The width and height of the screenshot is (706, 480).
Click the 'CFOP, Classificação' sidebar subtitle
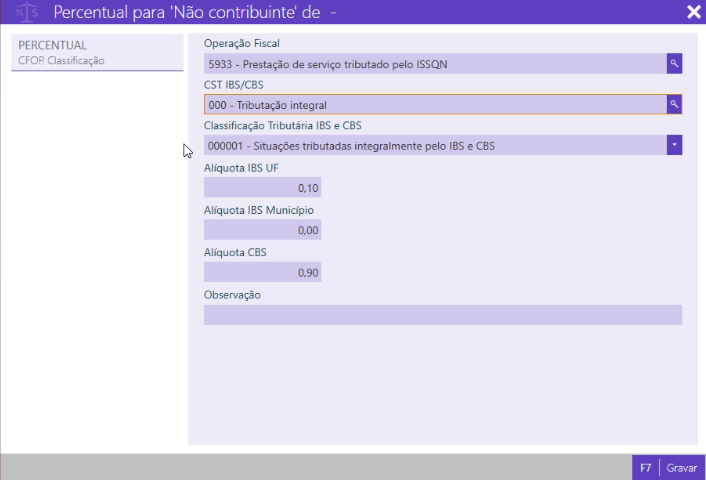click(61, 61)
